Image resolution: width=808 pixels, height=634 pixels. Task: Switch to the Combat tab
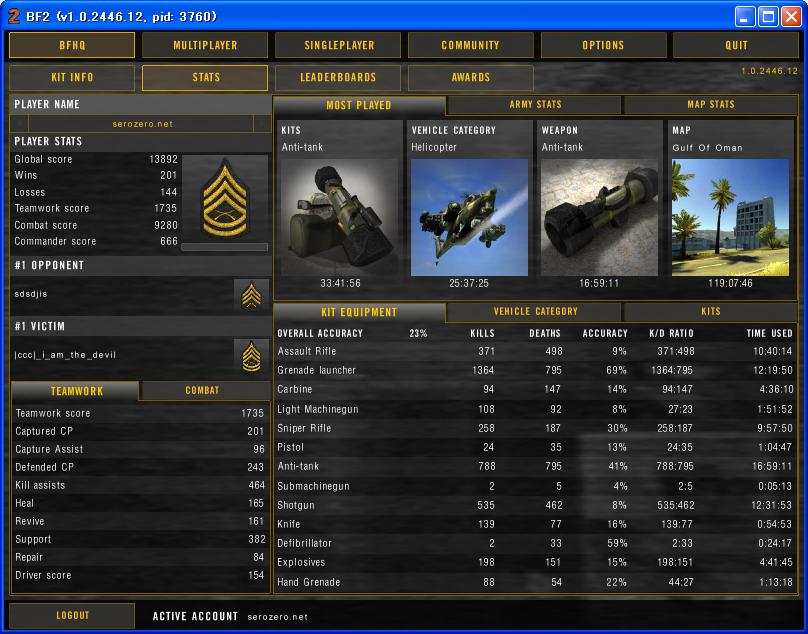click(203, 391)
